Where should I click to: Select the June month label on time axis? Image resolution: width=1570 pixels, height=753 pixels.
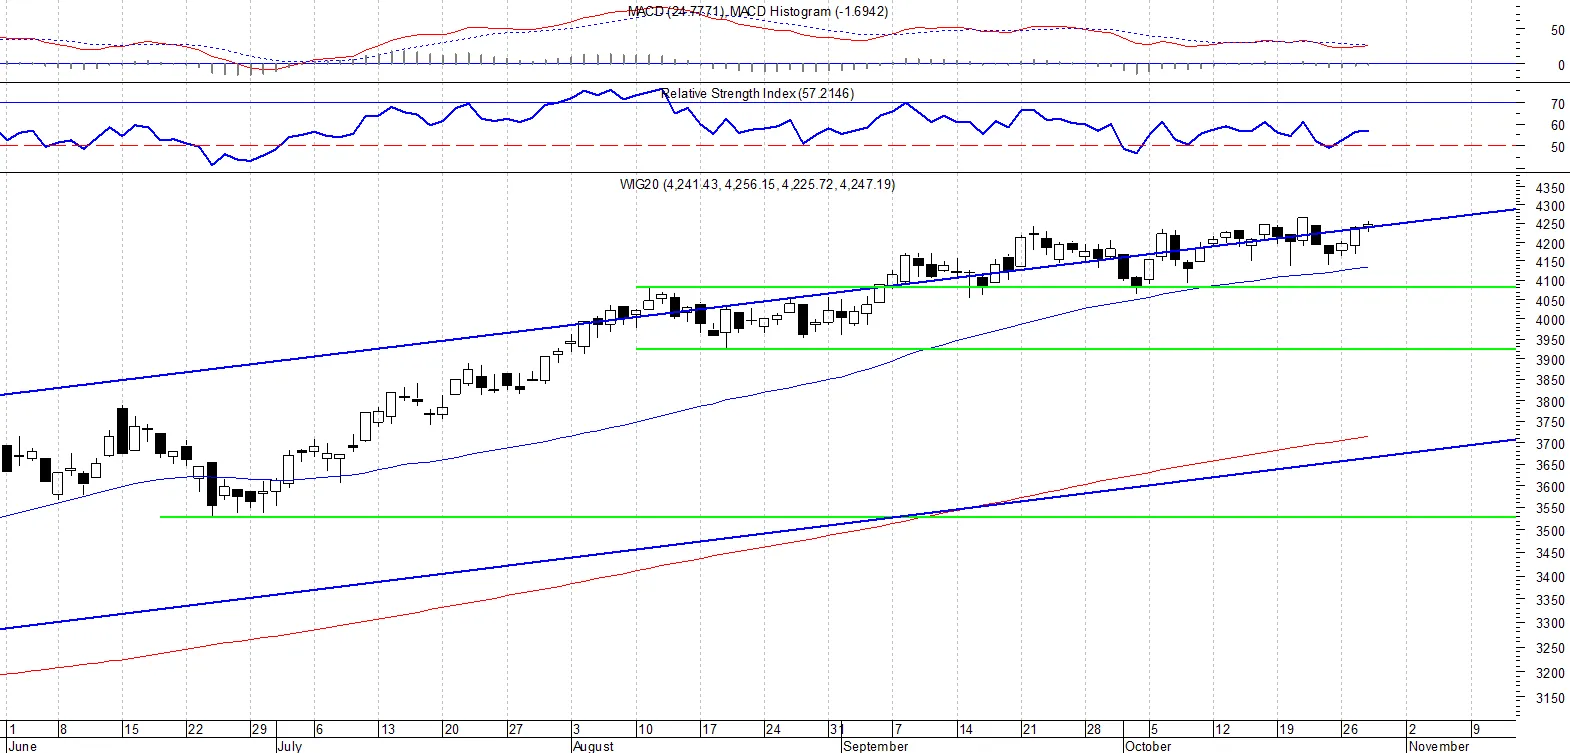point(22,746)
